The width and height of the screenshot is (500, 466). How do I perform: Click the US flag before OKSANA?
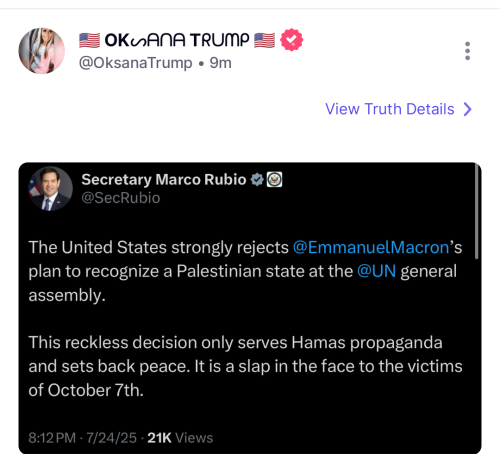click(x=89, y=40)
